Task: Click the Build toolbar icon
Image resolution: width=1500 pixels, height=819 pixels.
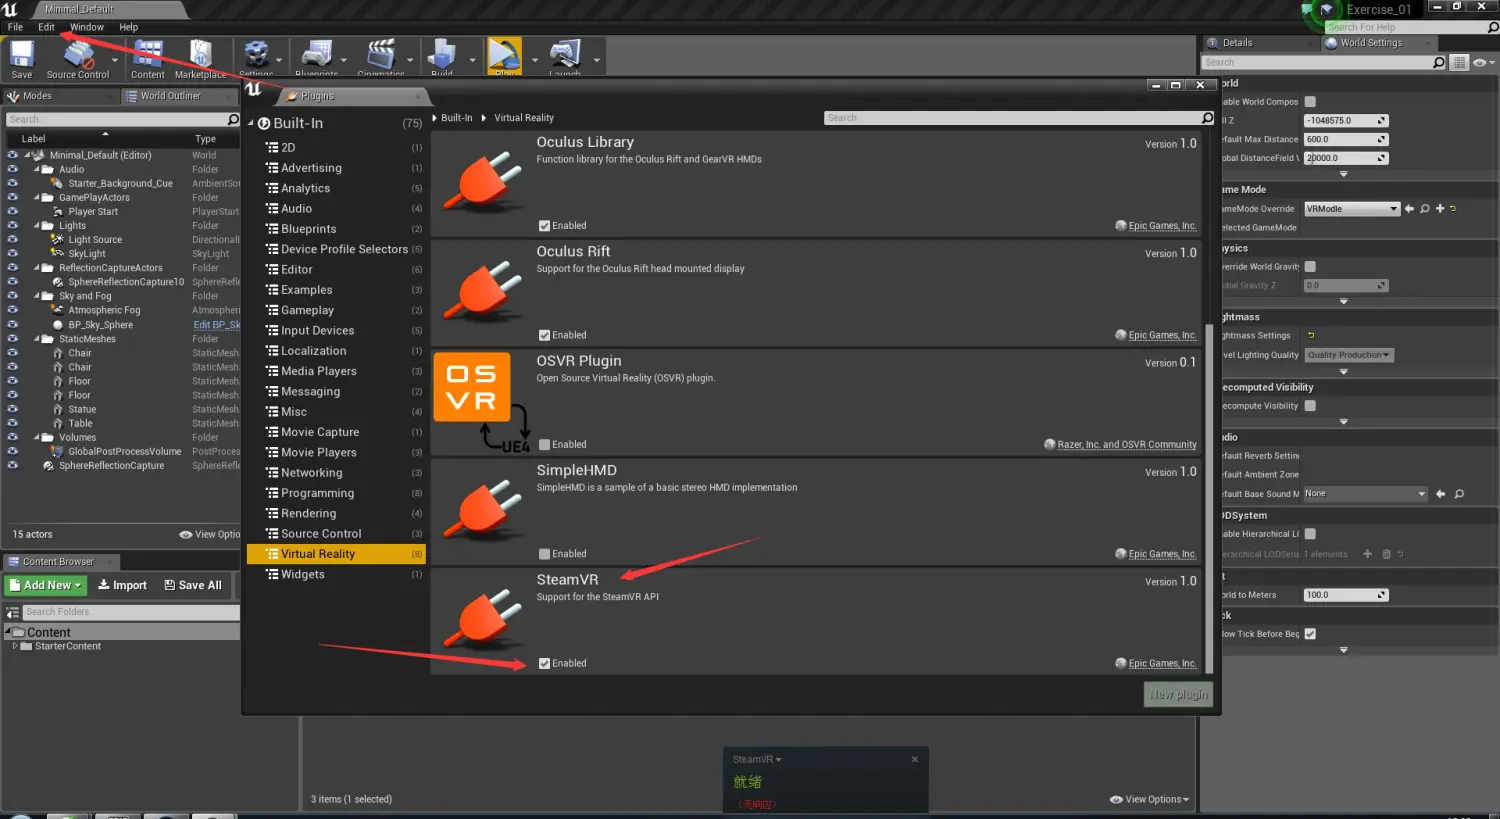Action: coord(442,55)
